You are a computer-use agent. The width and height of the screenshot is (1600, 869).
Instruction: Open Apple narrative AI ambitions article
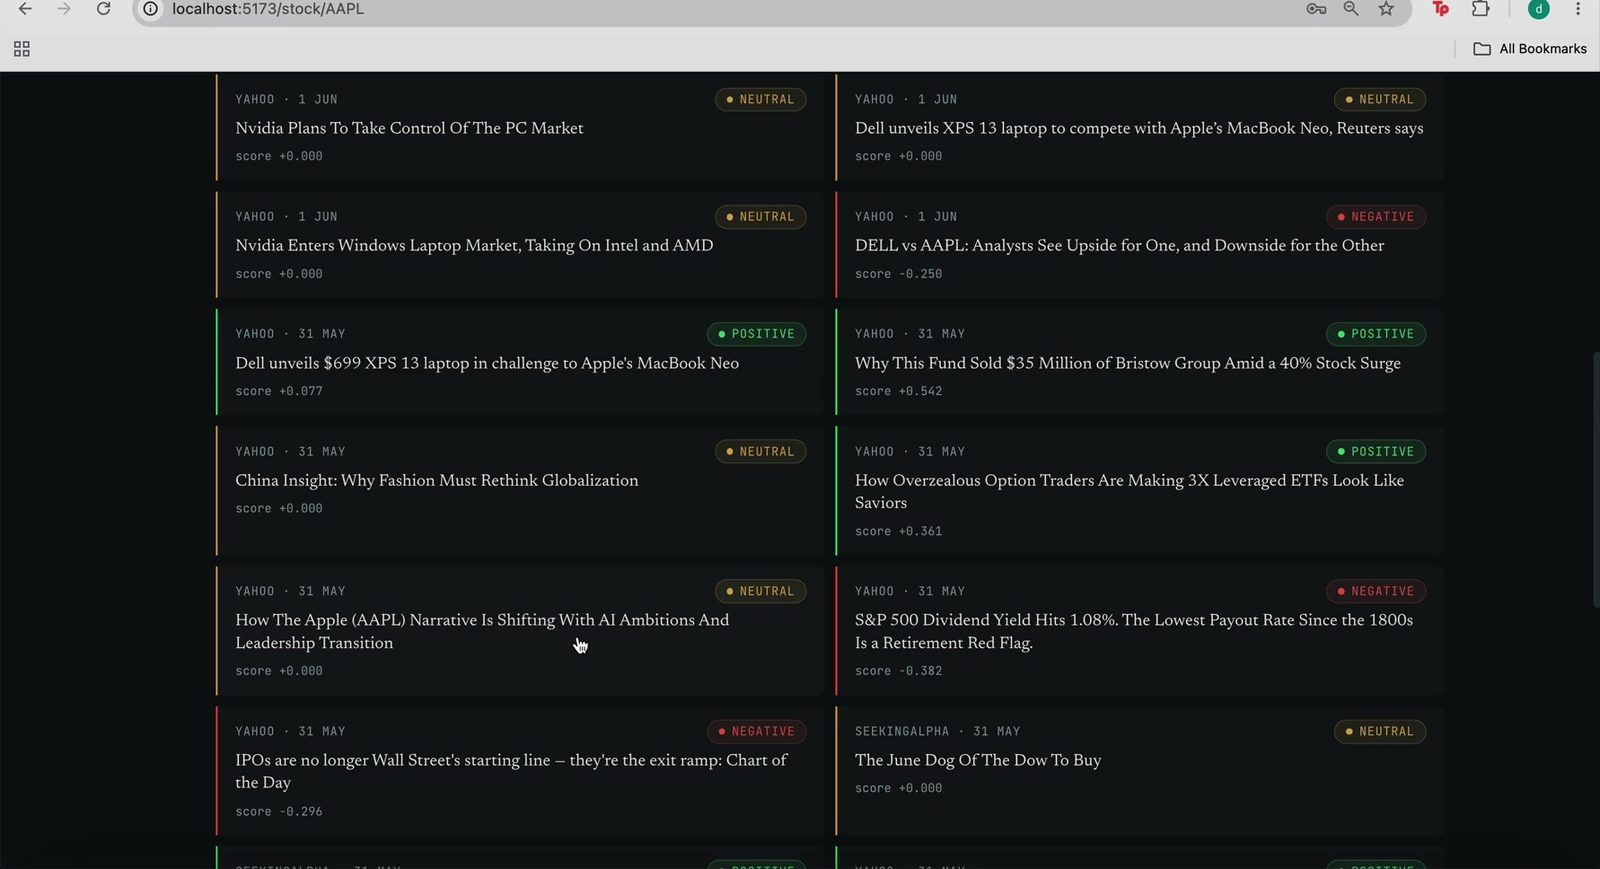482,631
